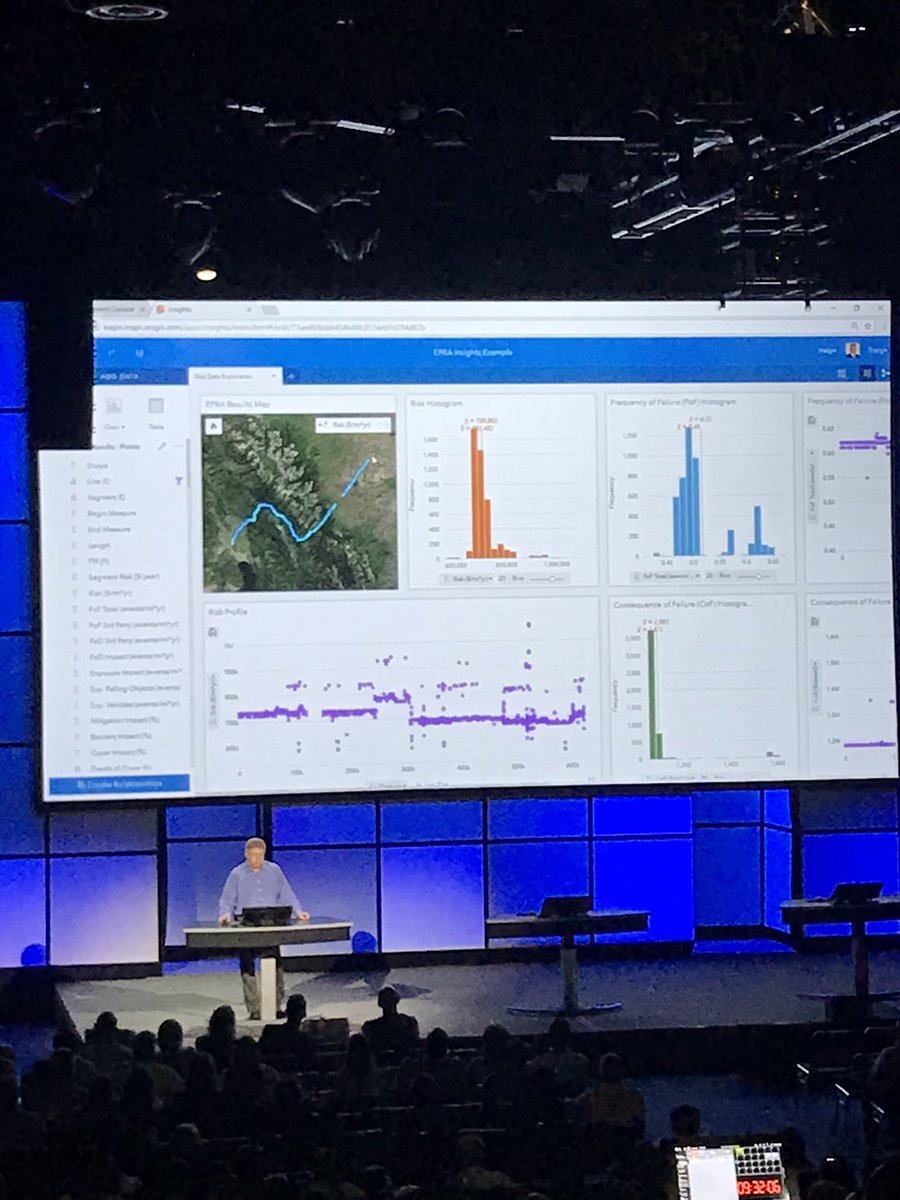The width and height of the screenshot is (900, 1200).
Task: Open the Risk Data Exploration tab dropdown arrow
Action: (x=273, y=376)
